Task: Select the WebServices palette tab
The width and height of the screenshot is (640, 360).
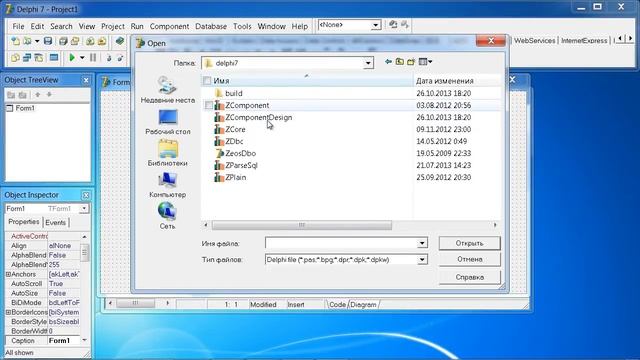Action: pos(534,40)
